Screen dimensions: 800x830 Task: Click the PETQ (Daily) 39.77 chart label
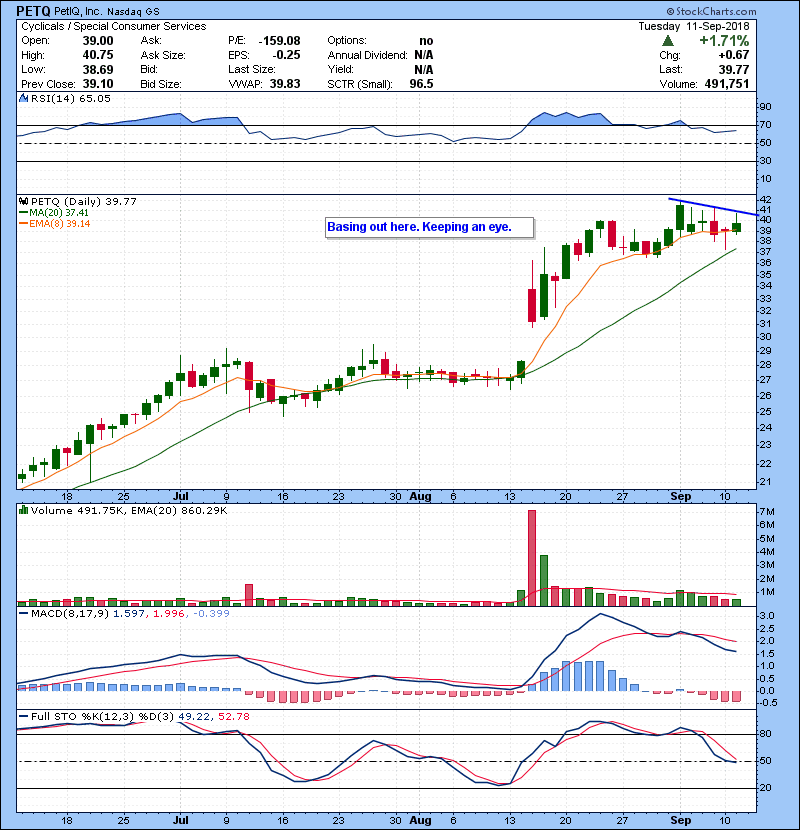tap(84, 201)
